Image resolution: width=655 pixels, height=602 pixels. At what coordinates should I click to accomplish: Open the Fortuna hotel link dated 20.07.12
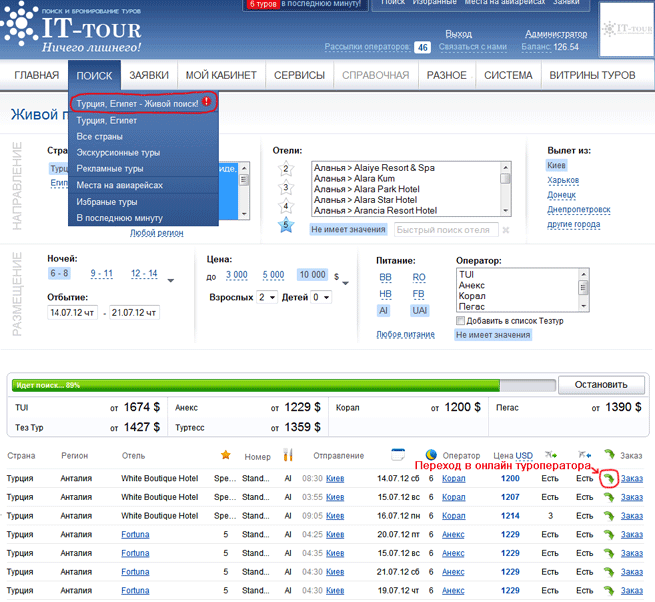tap(135, 534)
